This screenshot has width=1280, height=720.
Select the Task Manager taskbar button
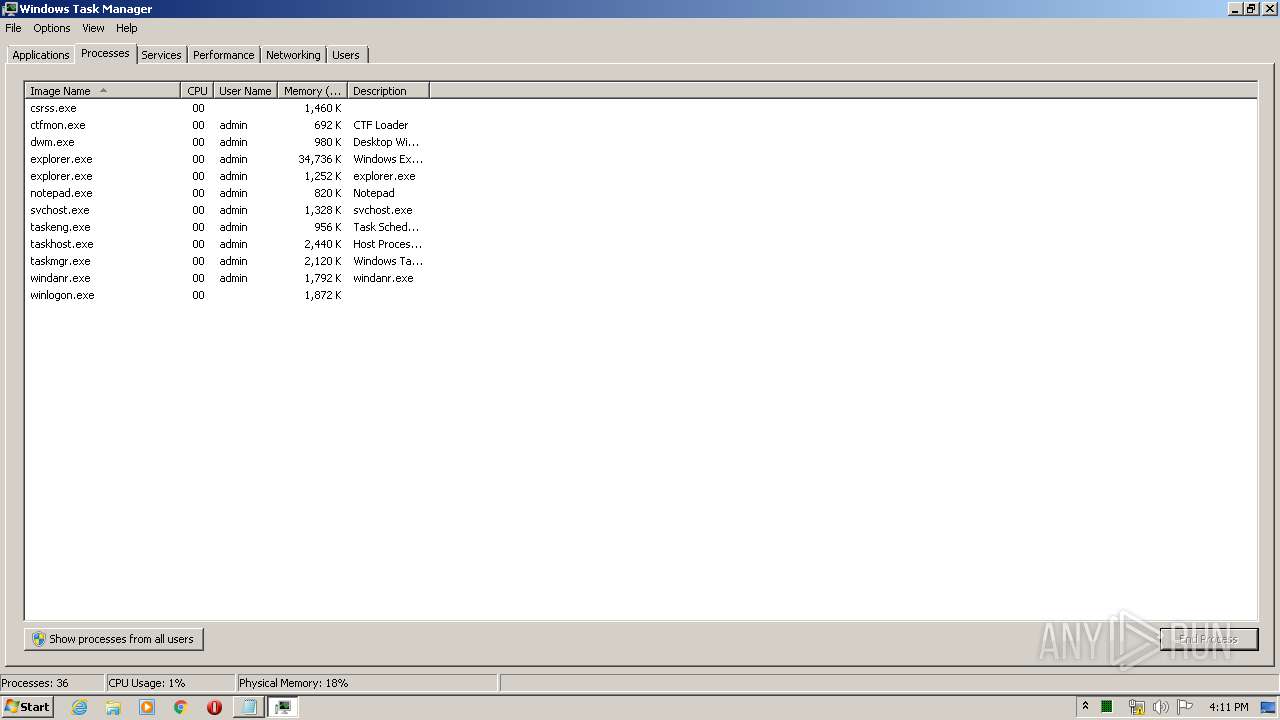[x=283, y=707]
